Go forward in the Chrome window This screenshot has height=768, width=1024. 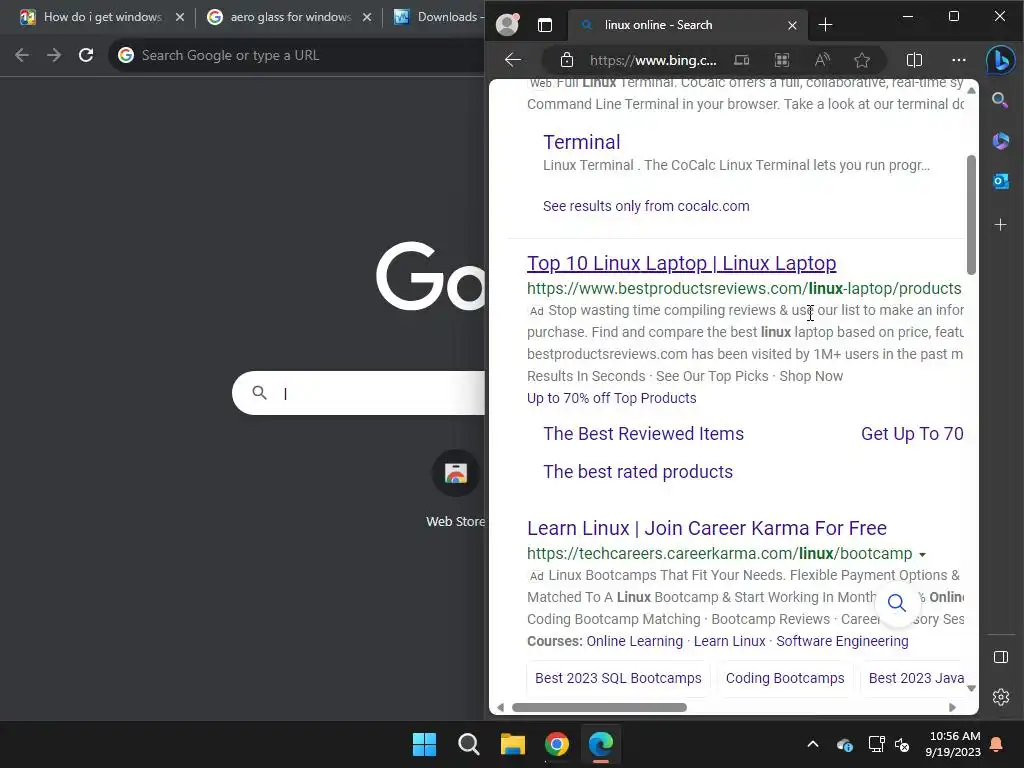tap(54, 56)
